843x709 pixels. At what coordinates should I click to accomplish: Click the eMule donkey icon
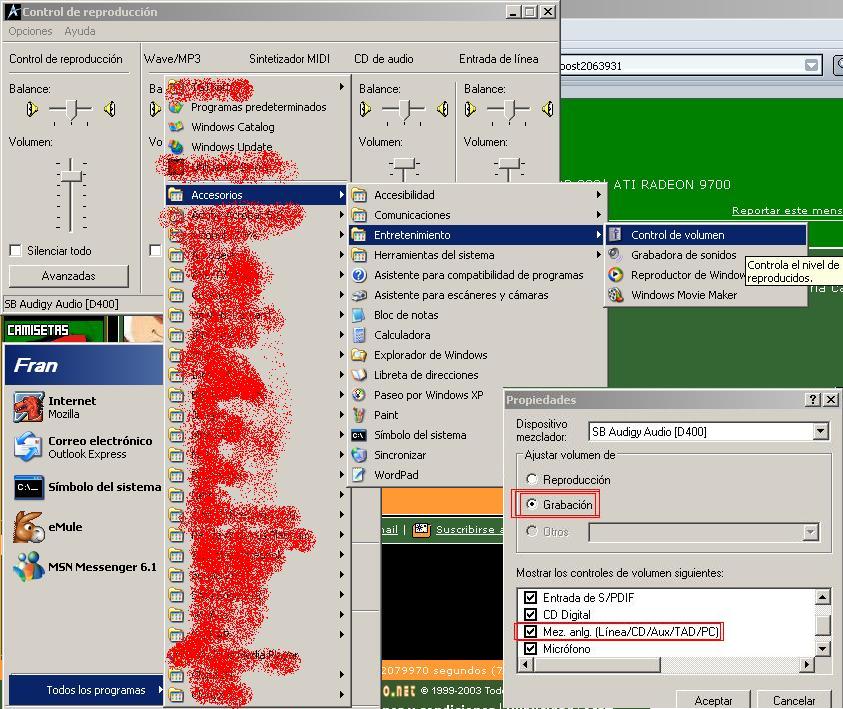point(28,527)
